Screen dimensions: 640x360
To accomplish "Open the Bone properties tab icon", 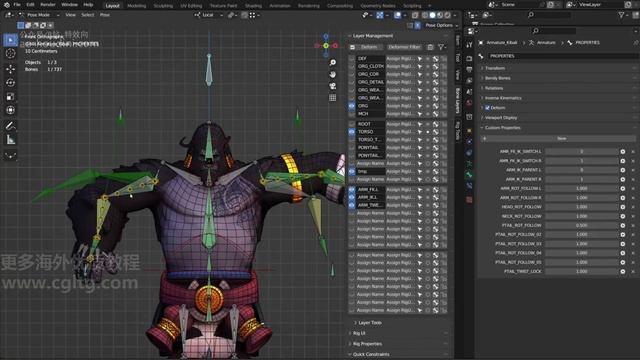I will [469, 175].
